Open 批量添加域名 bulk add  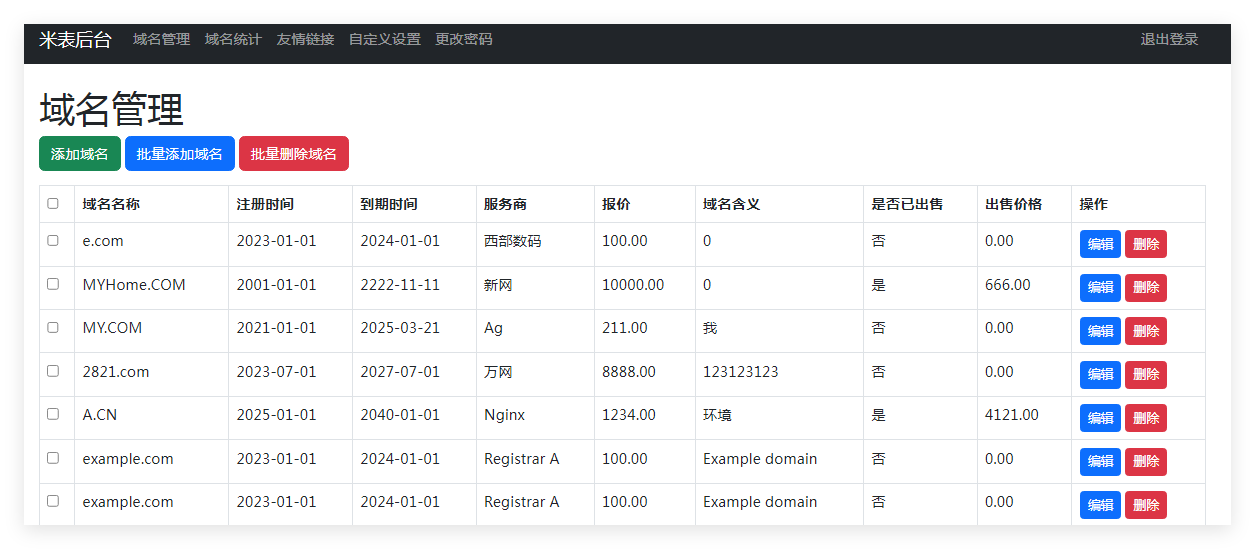[x=180, y=154]
